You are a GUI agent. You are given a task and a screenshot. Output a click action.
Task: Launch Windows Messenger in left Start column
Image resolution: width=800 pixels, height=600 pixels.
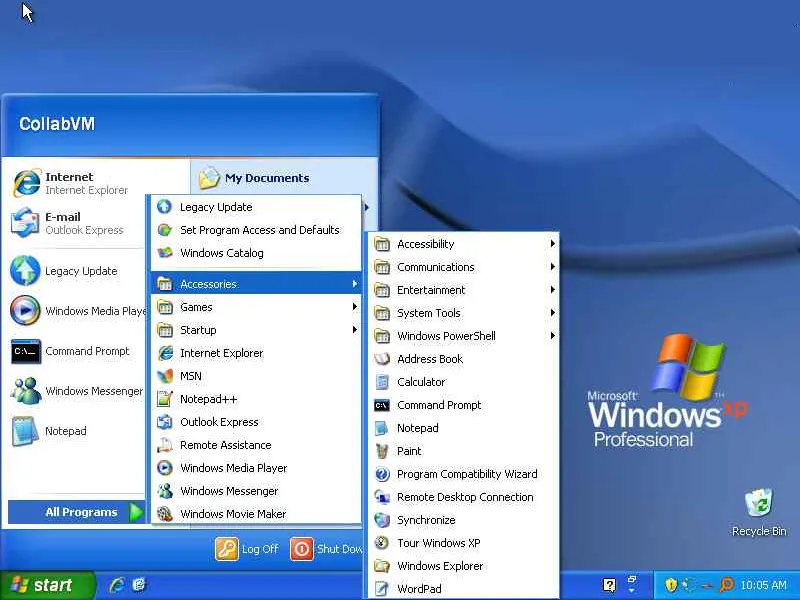click(77, 391)
